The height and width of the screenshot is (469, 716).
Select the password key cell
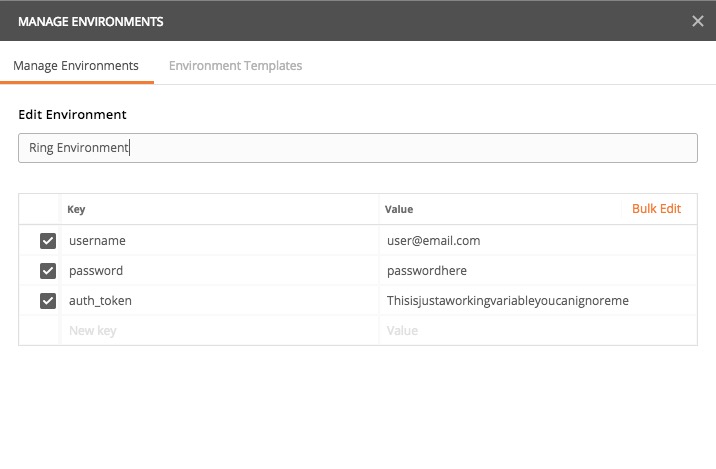tap(96, 271)
